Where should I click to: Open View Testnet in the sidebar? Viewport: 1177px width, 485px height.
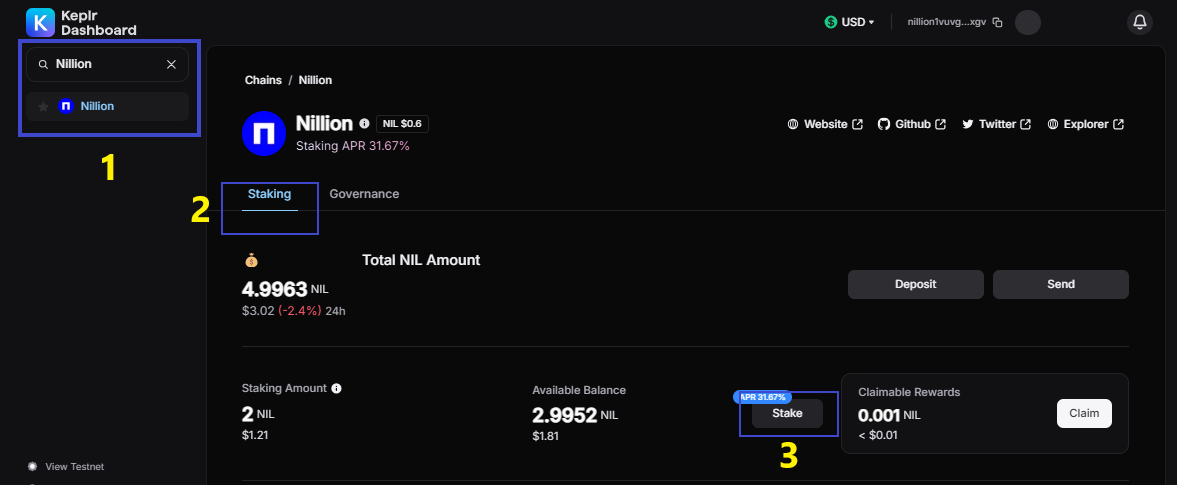[x=65, y=467]
